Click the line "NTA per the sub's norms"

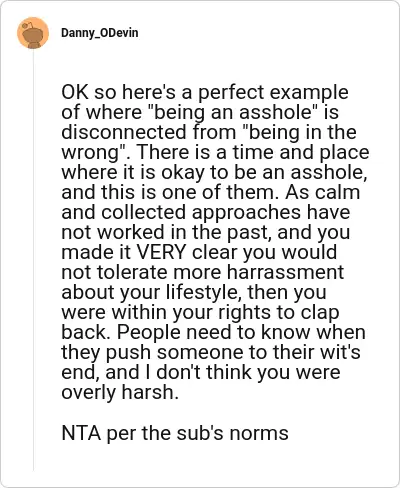175,433
